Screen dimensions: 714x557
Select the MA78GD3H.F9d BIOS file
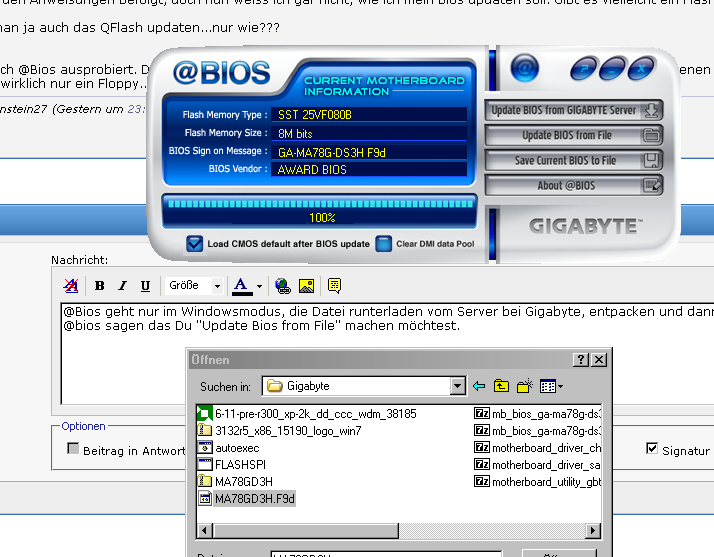click(x=247, y=499)
